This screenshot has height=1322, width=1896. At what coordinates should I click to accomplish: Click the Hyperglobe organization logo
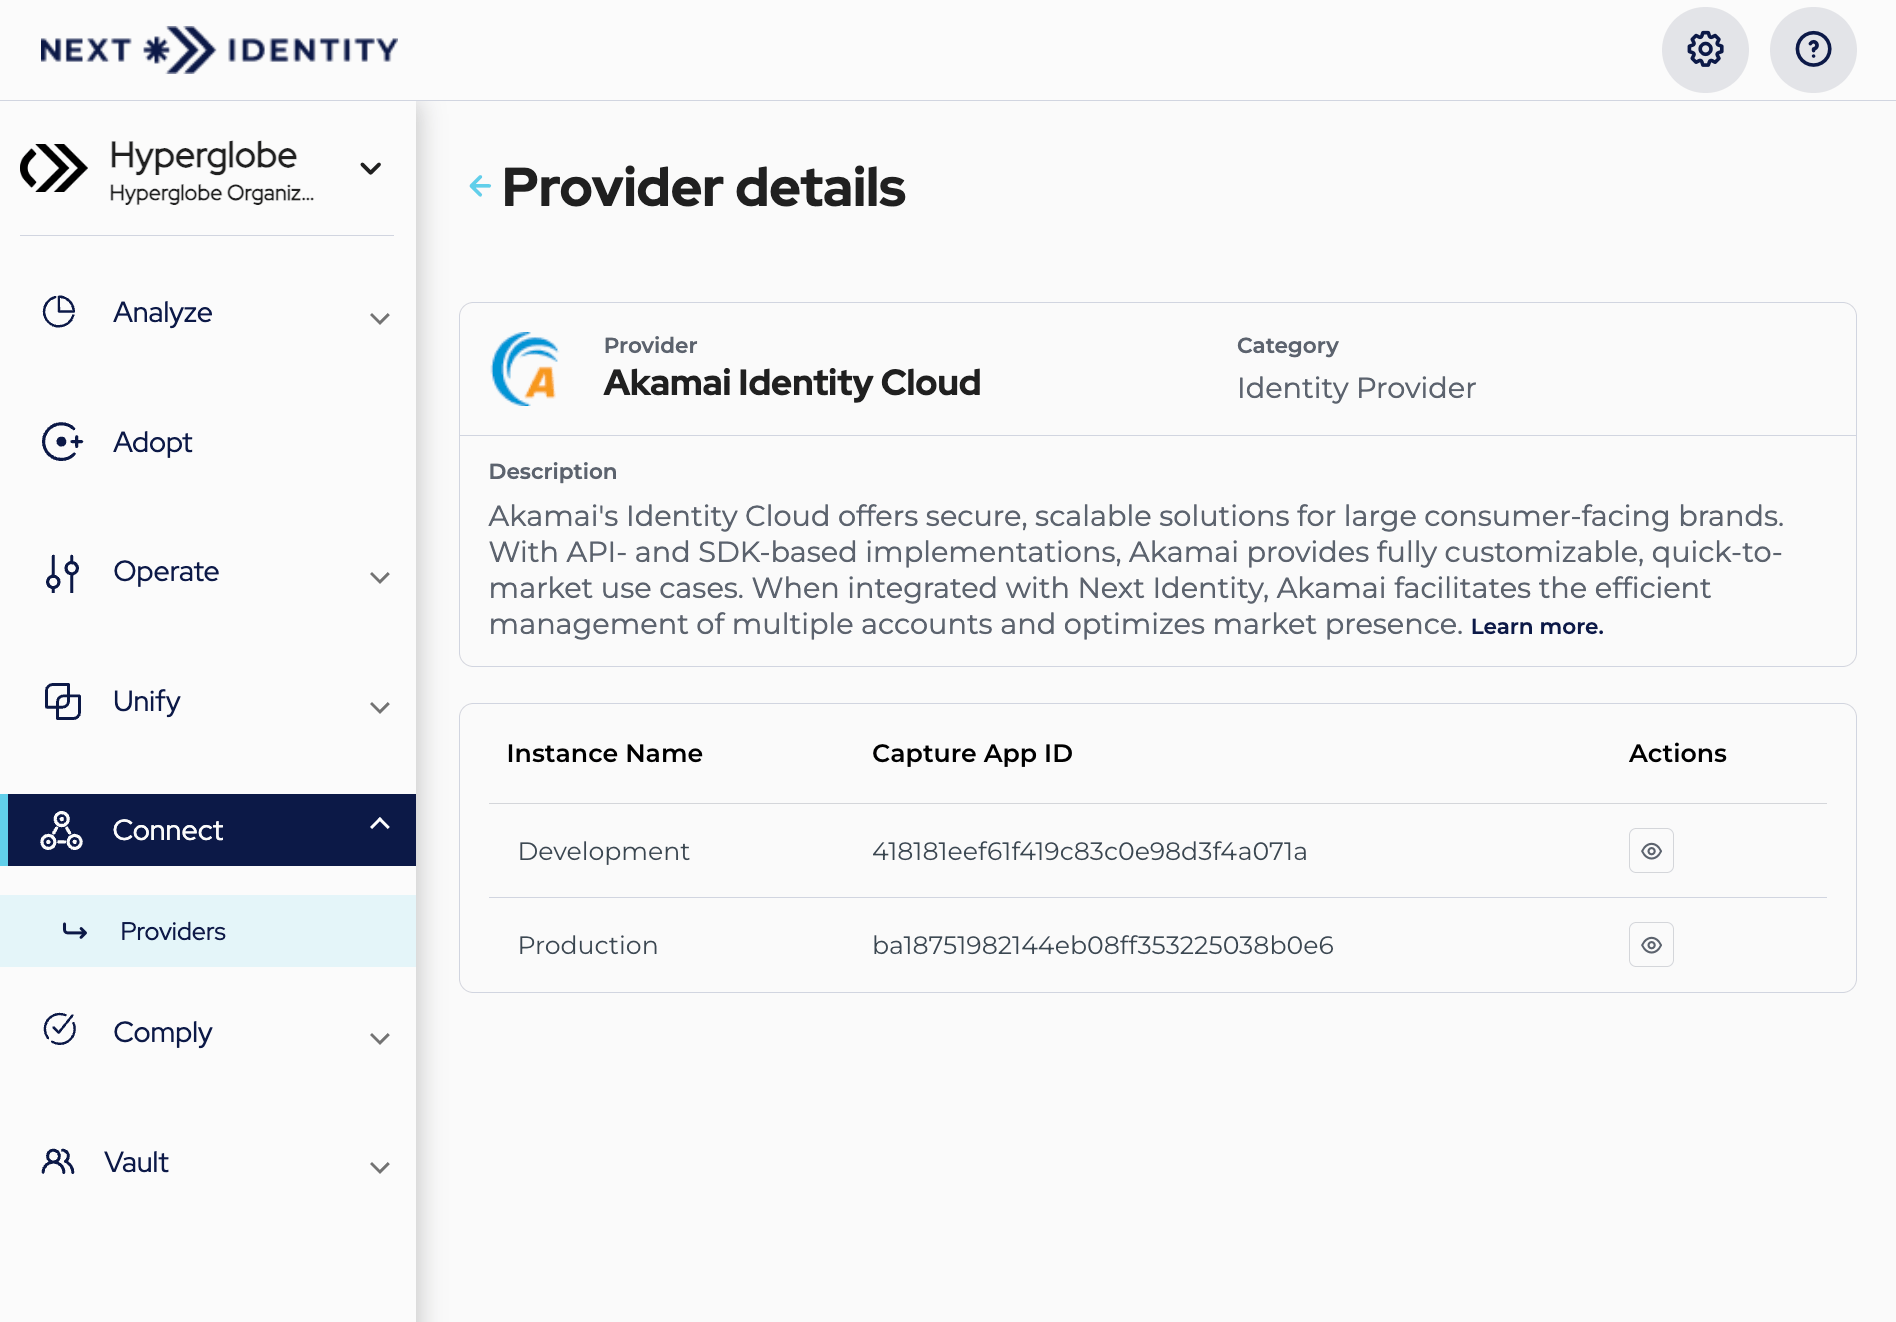[54, 168]
